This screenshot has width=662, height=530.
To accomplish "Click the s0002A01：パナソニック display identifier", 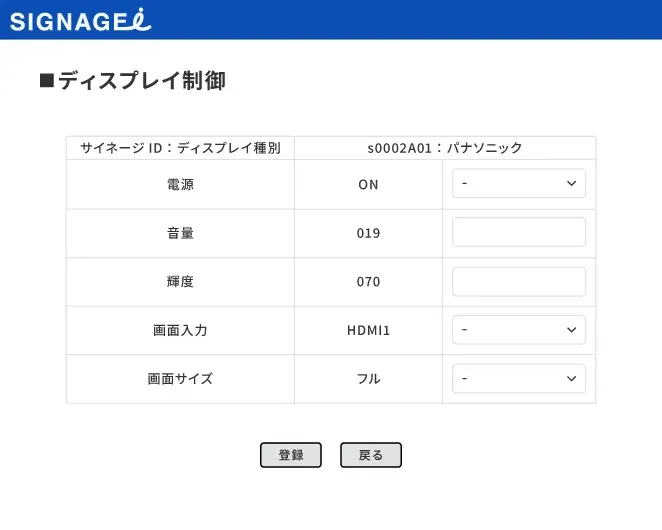I will (x=445, y=148).
